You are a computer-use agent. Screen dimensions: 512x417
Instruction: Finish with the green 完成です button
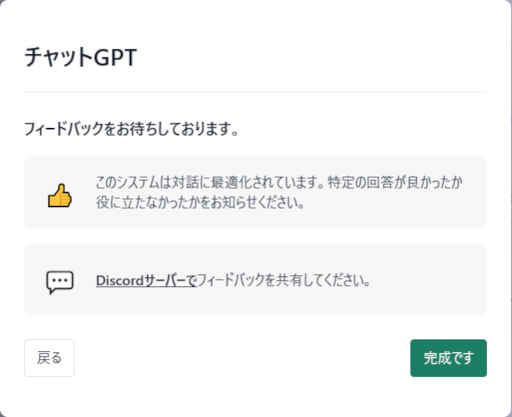pos(448,358)
